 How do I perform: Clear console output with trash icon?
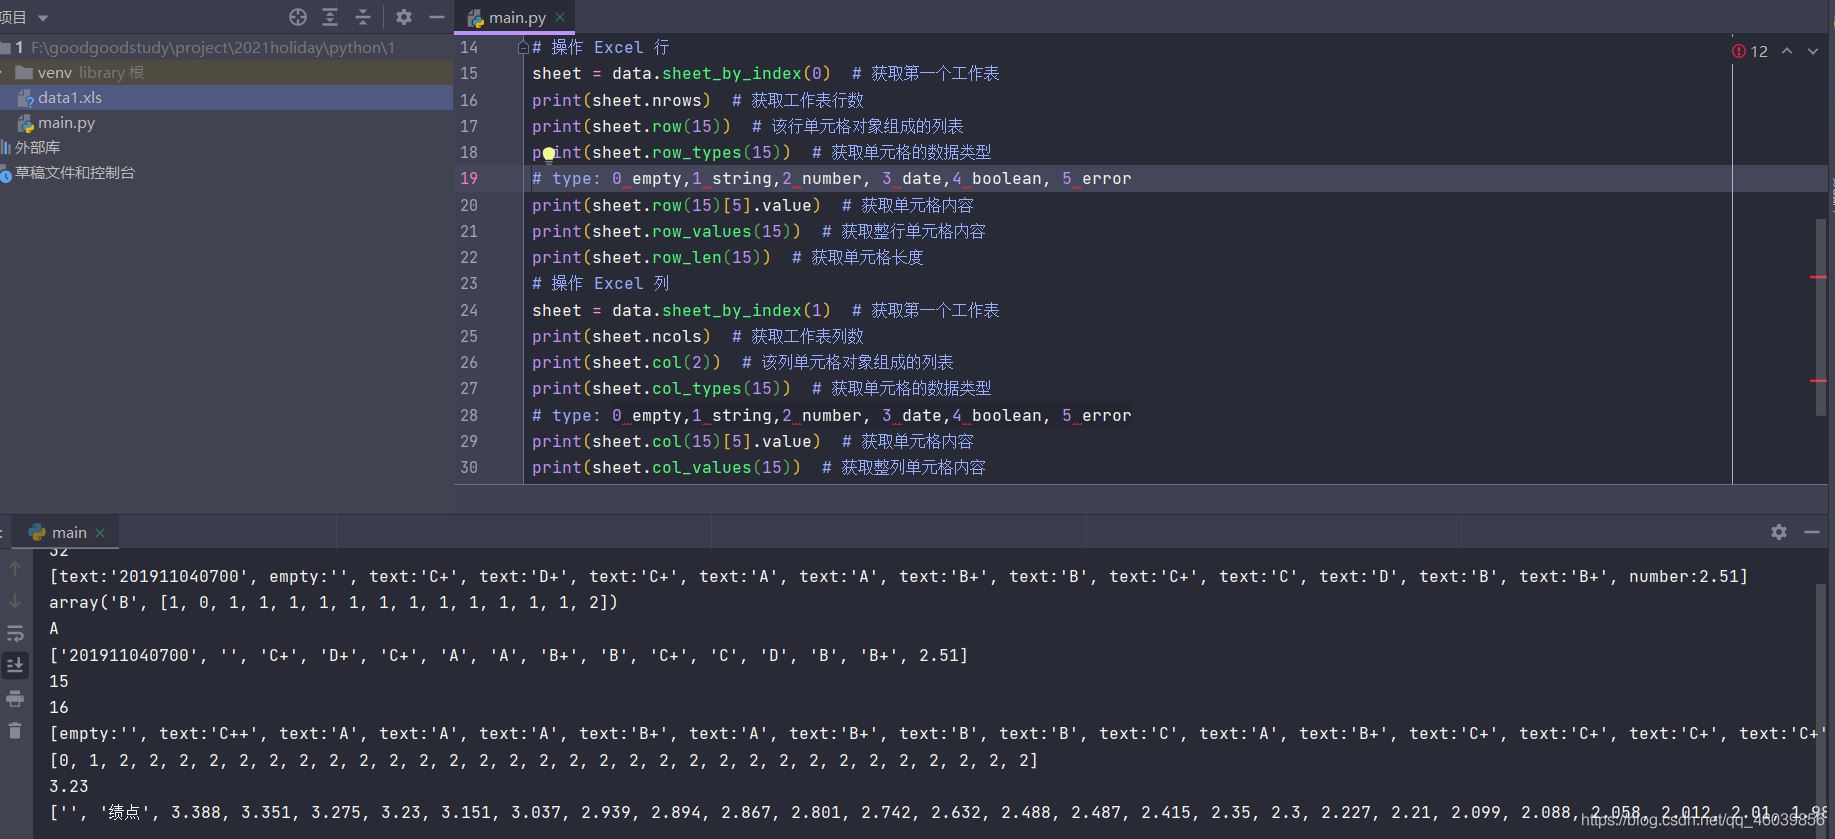(x=15, y=730)
